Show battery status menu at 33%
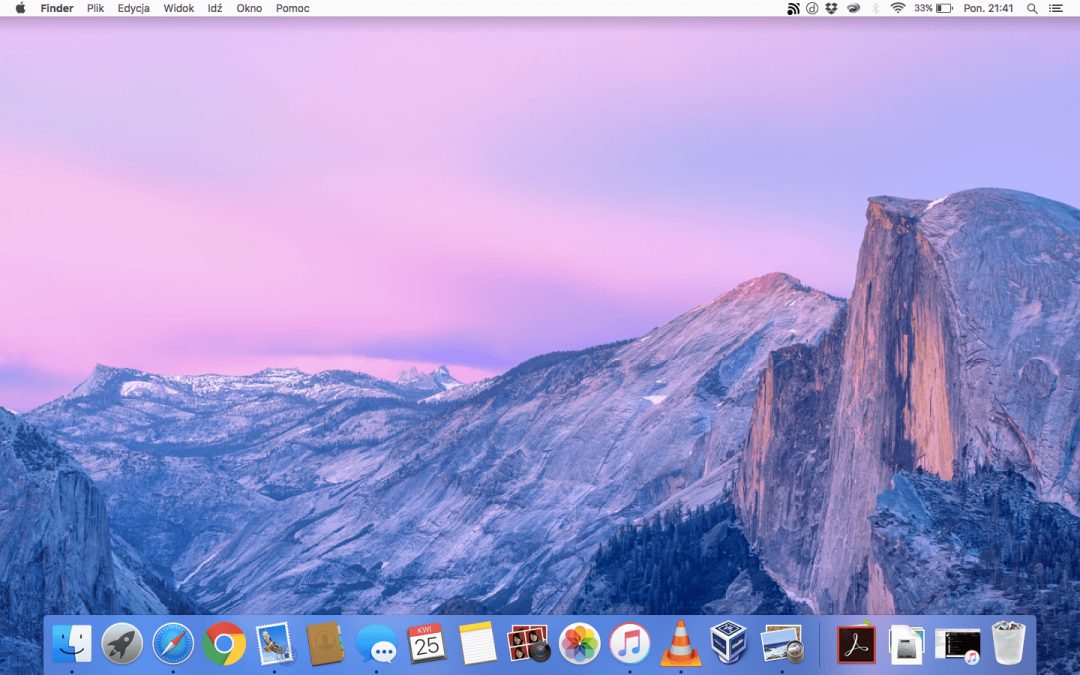The width and height of the screenshot is (1080, 675). pyautogui.click(x=933, y=8)
